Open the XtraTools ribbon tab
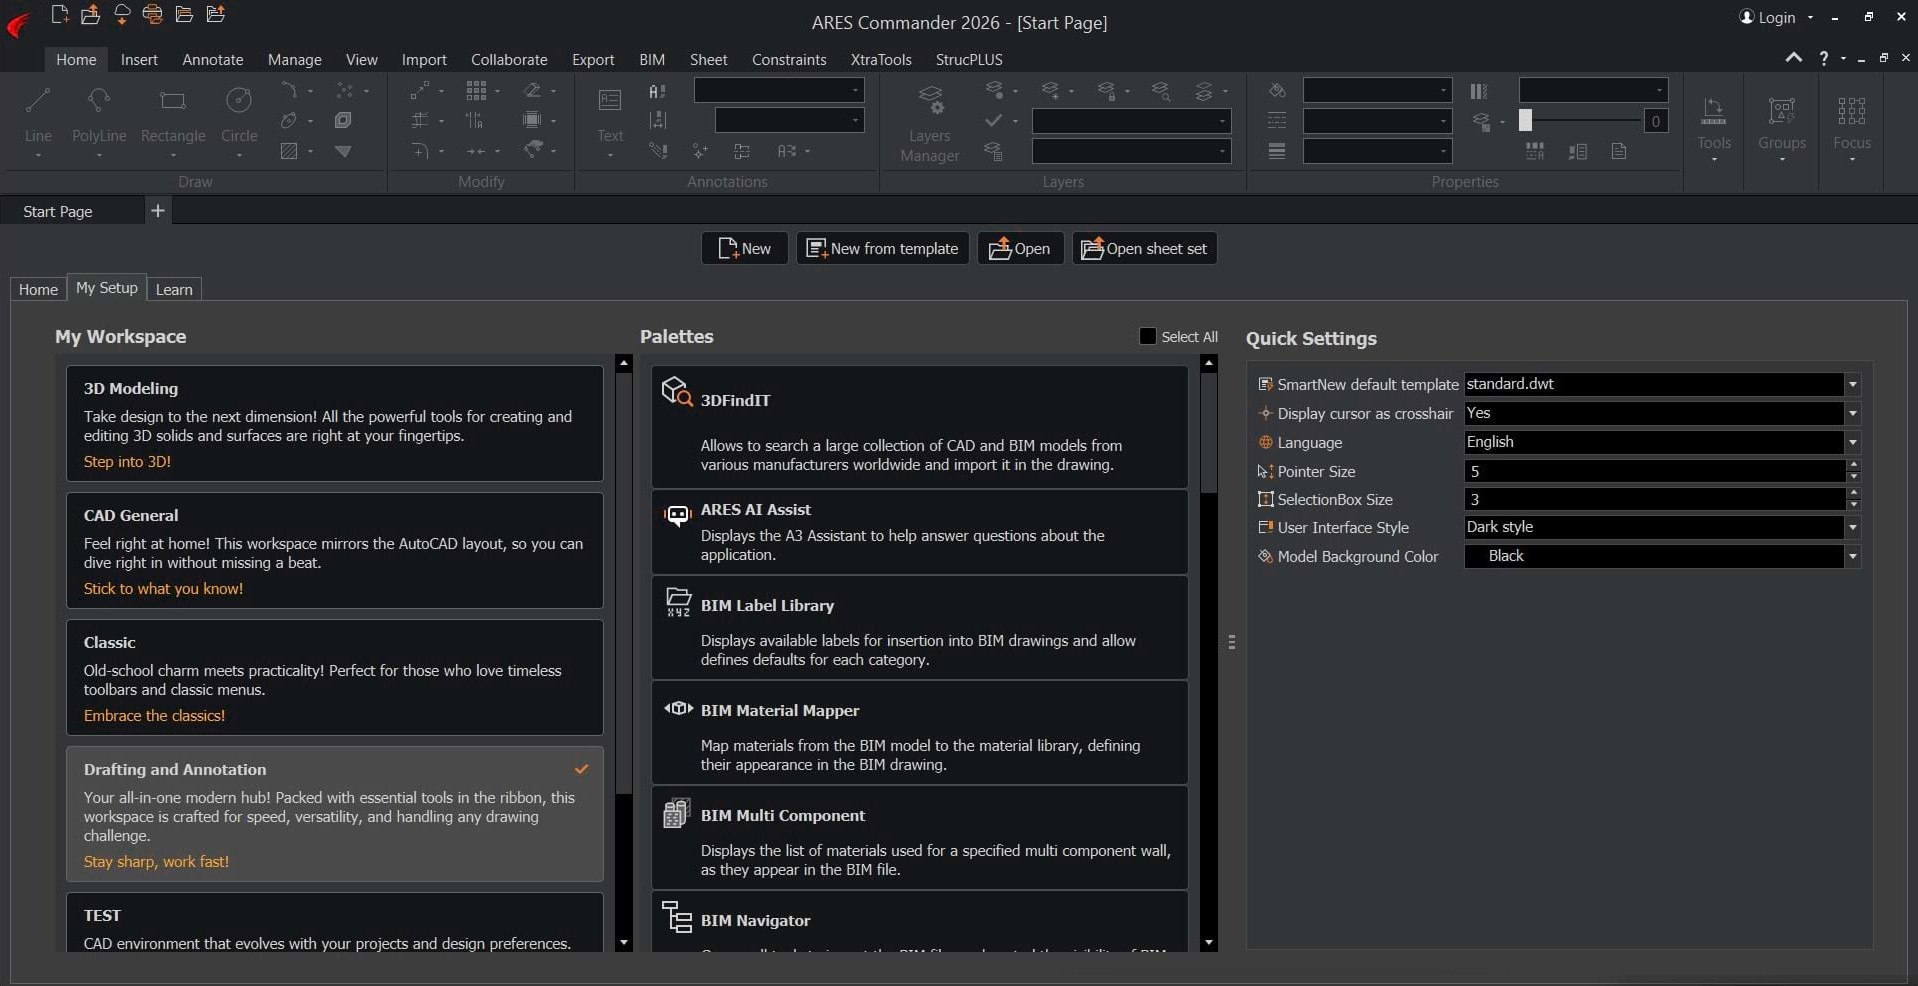 [x=881, y=60]
